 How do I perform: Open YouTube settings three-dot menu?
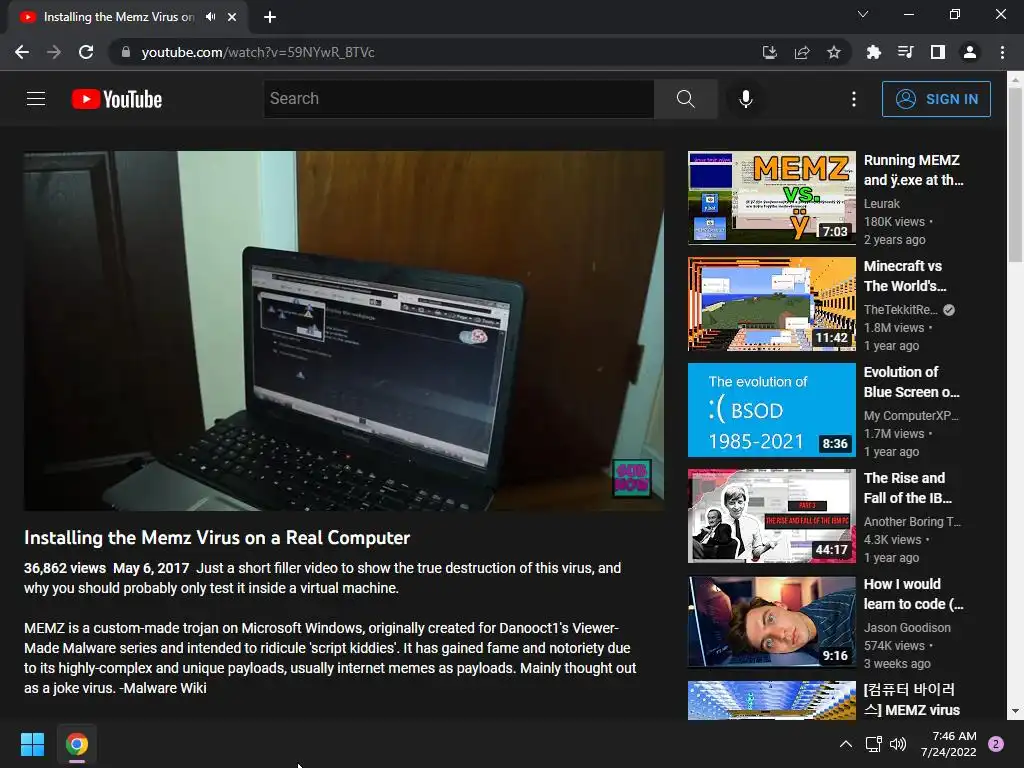[854, 99]
